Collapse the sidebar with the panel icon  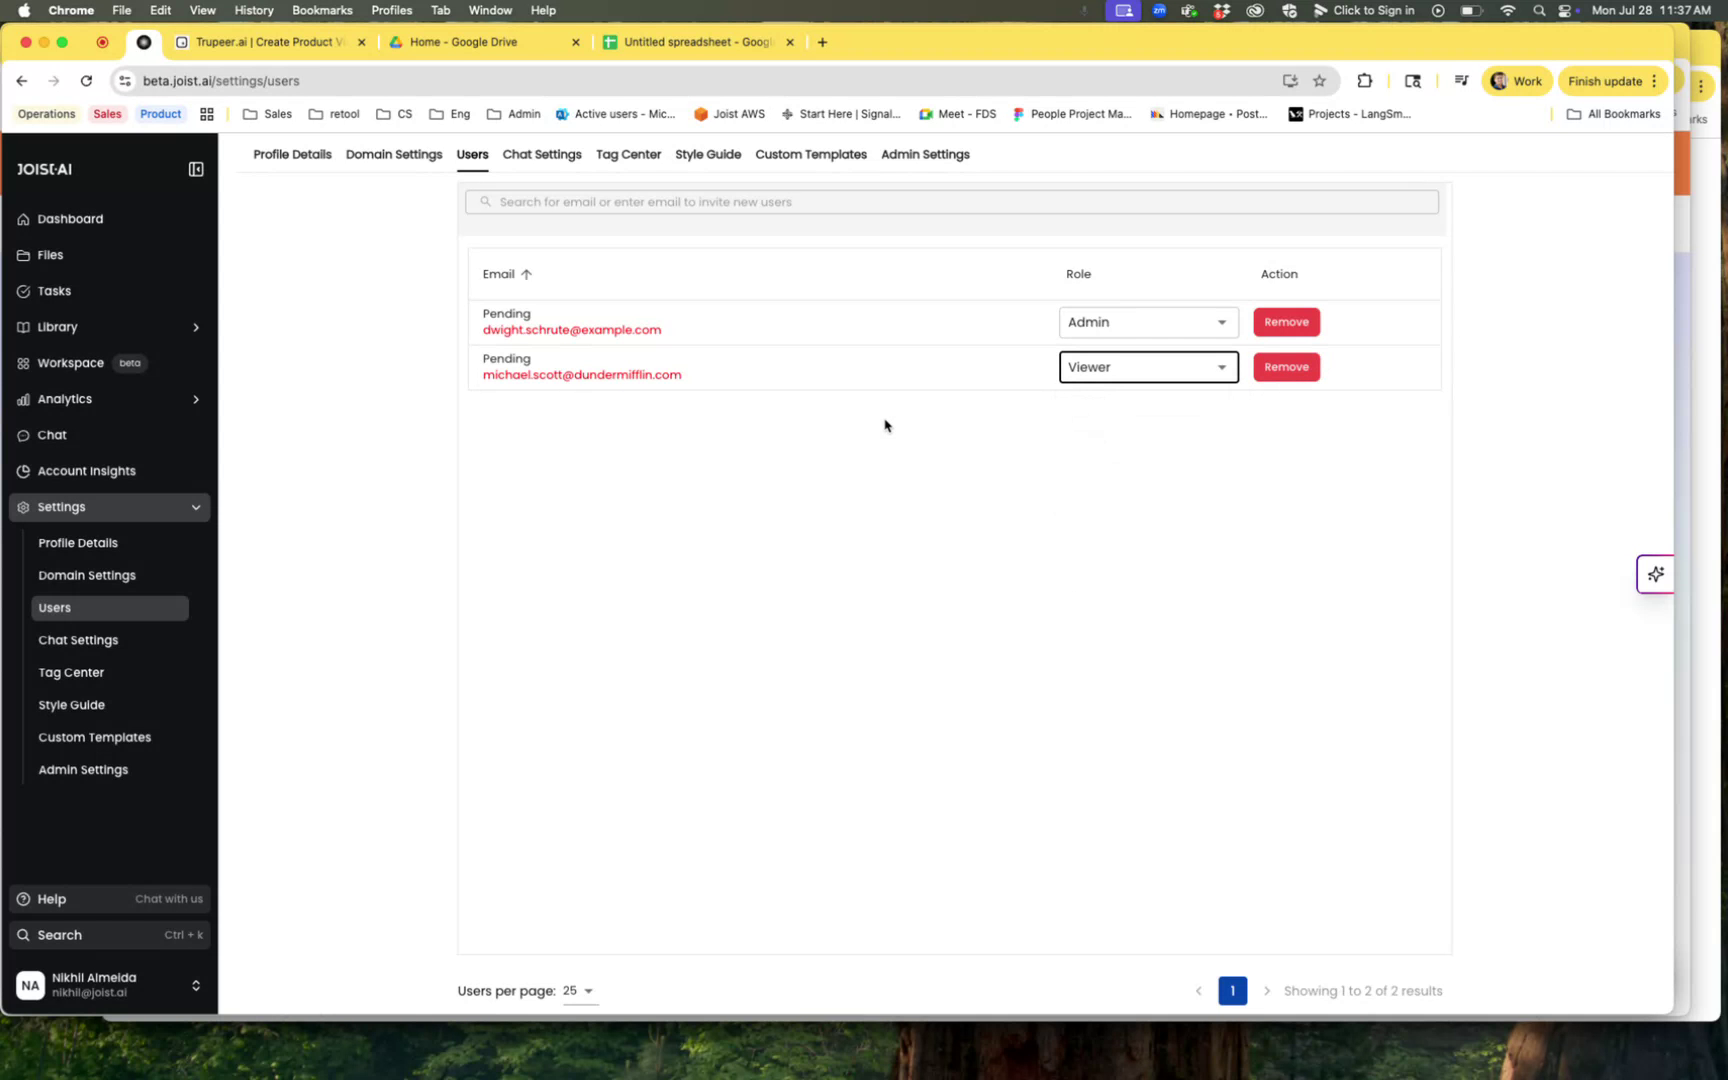(196, 169)
